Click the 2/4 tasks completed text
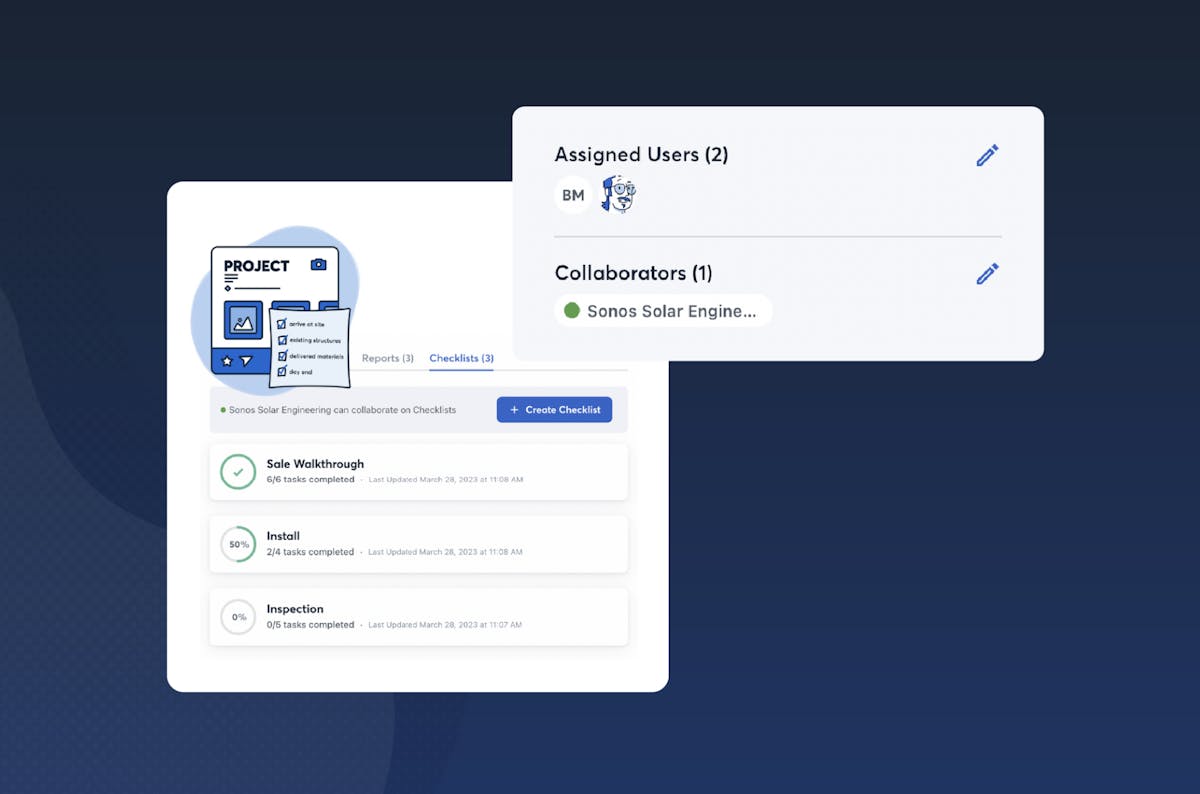1200x794 pixels. [x=310, y=552]
